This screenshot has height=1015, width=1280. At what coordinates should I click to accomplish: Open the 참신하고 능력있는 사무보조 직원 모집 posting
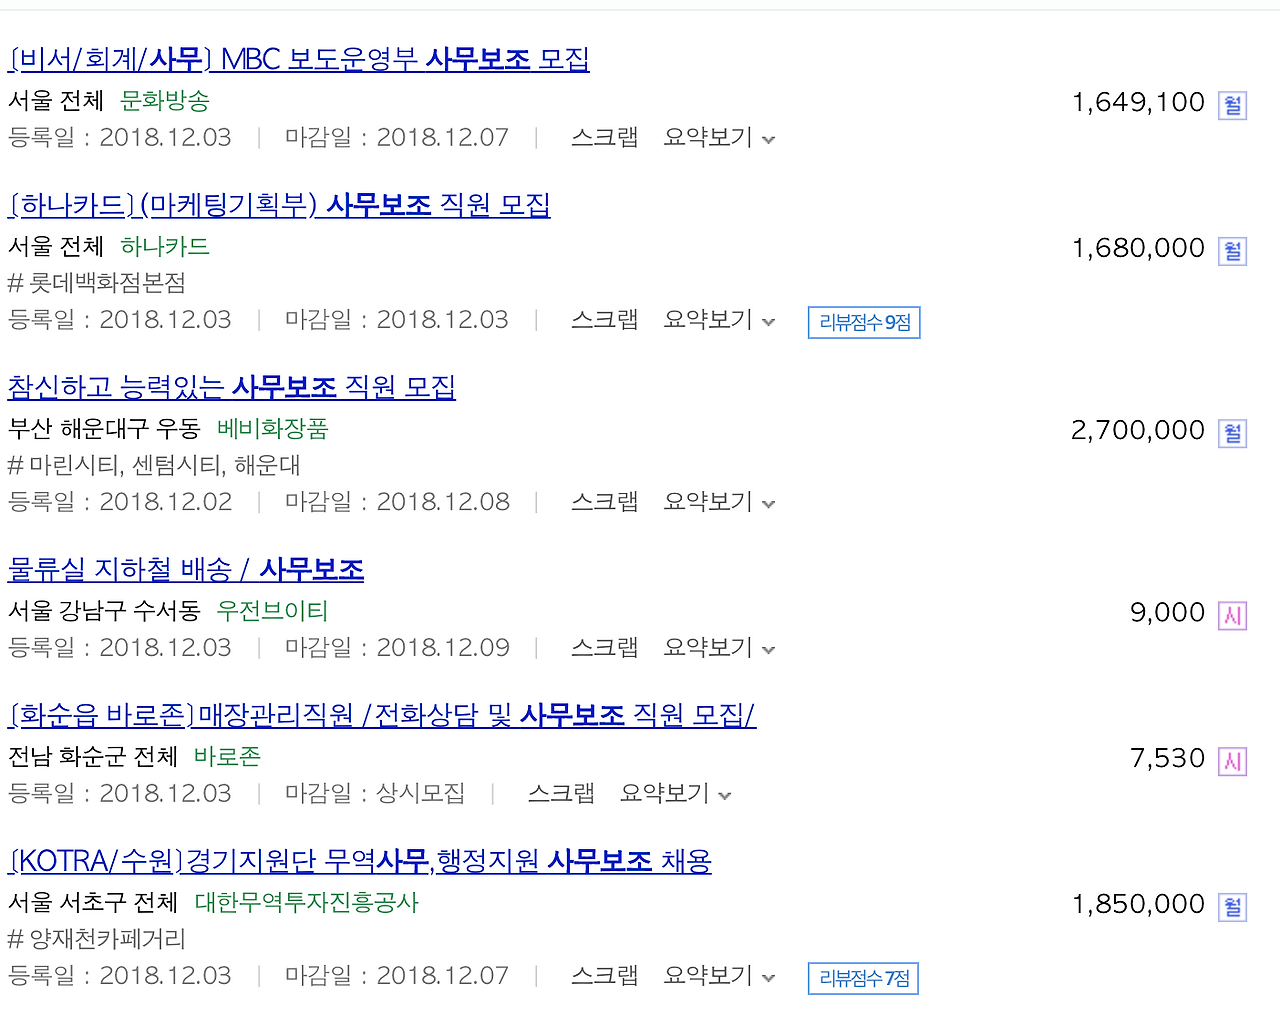click(x=232, y=388)
